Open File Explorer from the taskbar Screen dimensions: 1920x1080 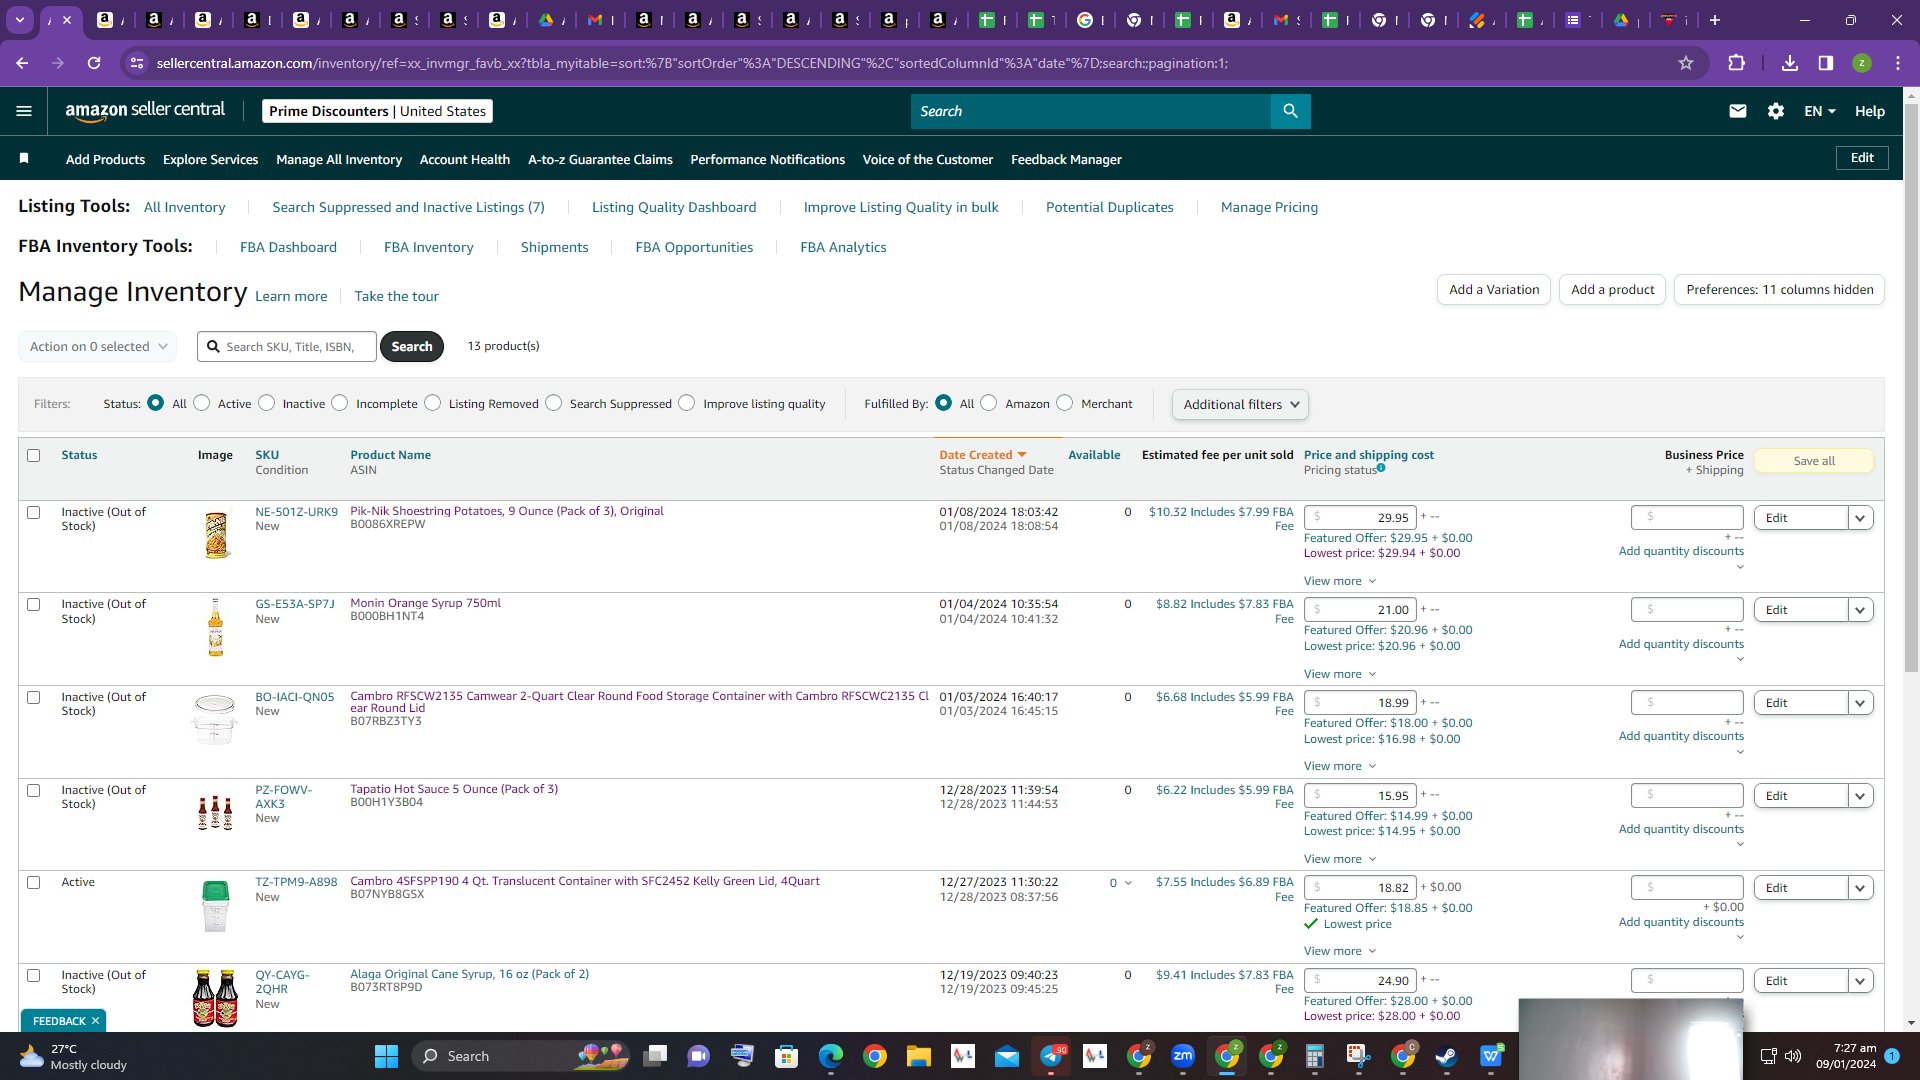coord(918,1056)
